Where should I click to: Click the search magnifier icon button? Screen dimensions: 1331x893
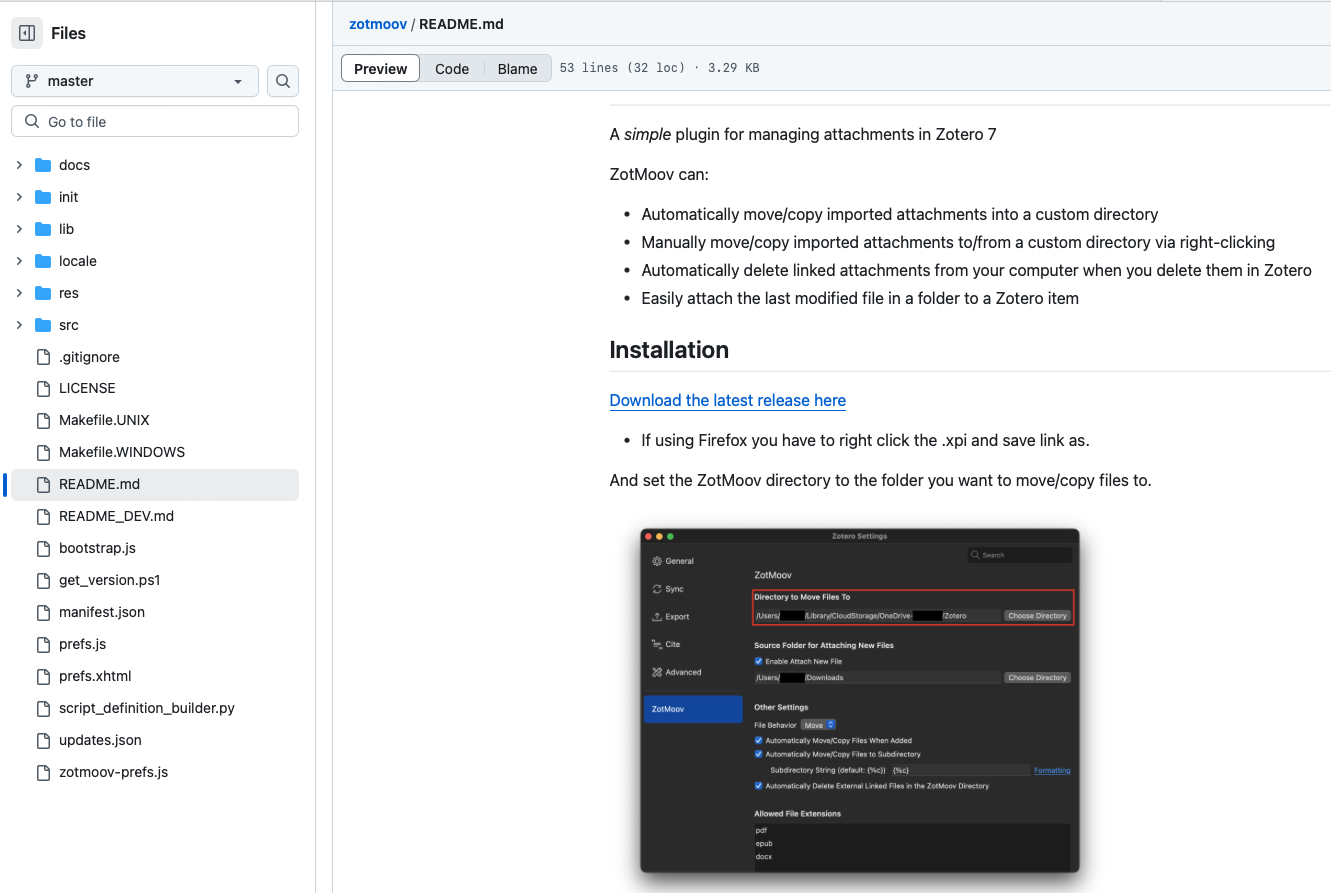coord(283,81)
